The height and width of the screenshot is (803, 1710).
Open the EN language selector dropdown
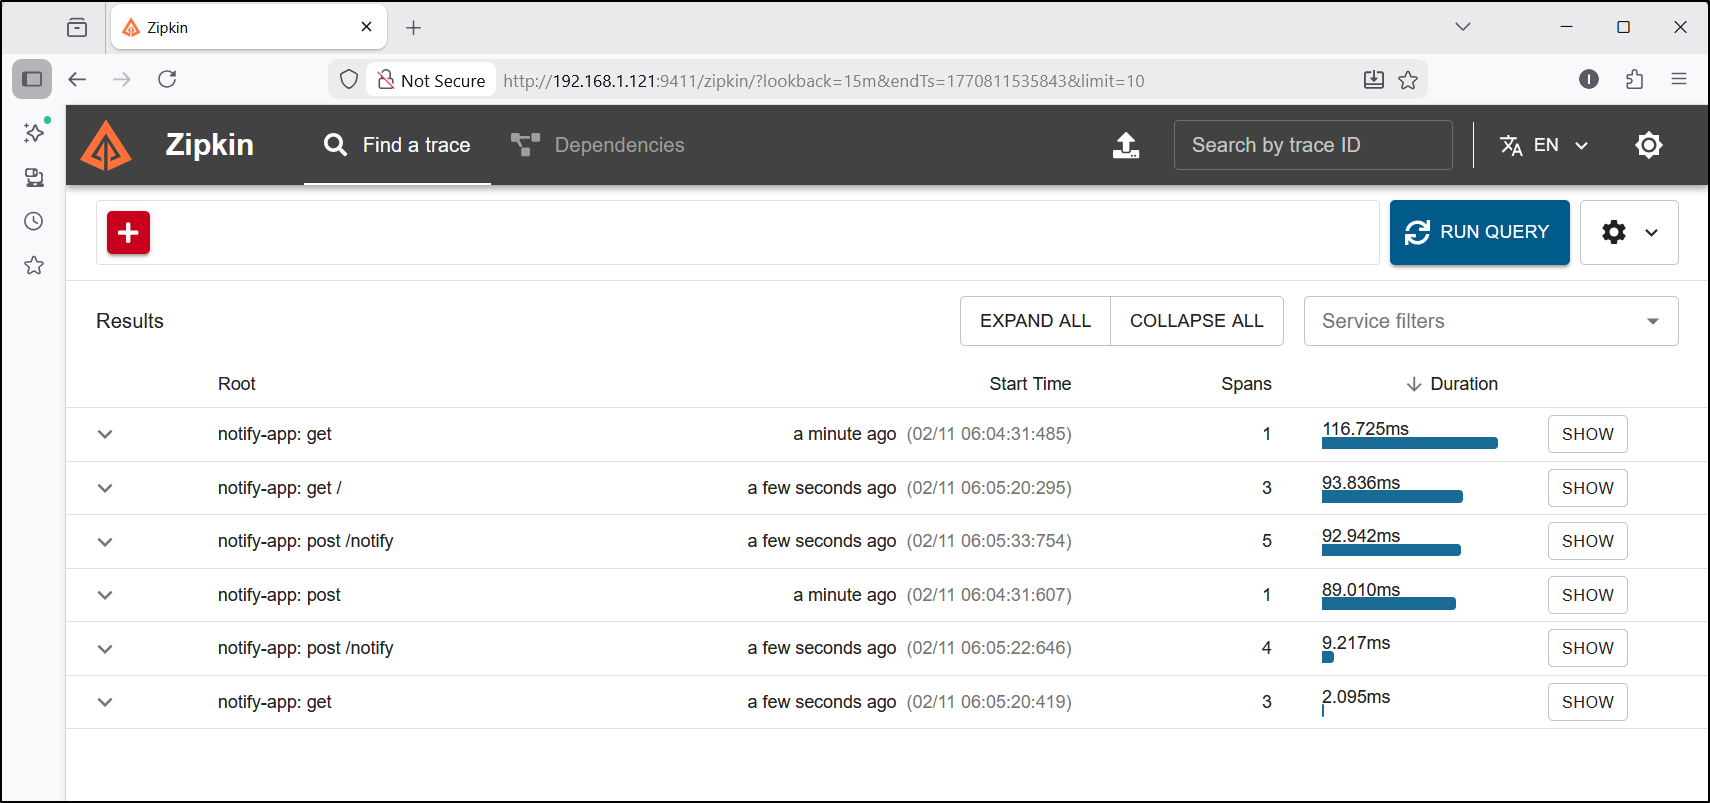[1544, 145]
